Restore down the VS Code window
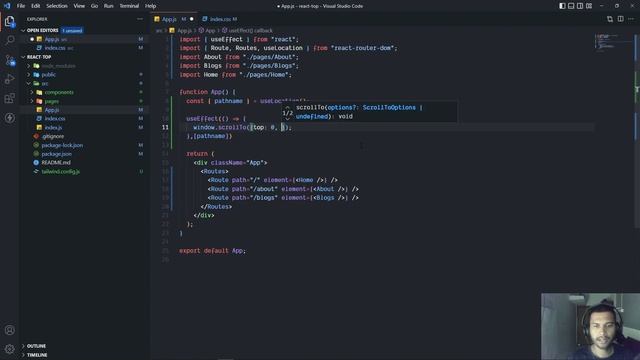 (616, 6)
